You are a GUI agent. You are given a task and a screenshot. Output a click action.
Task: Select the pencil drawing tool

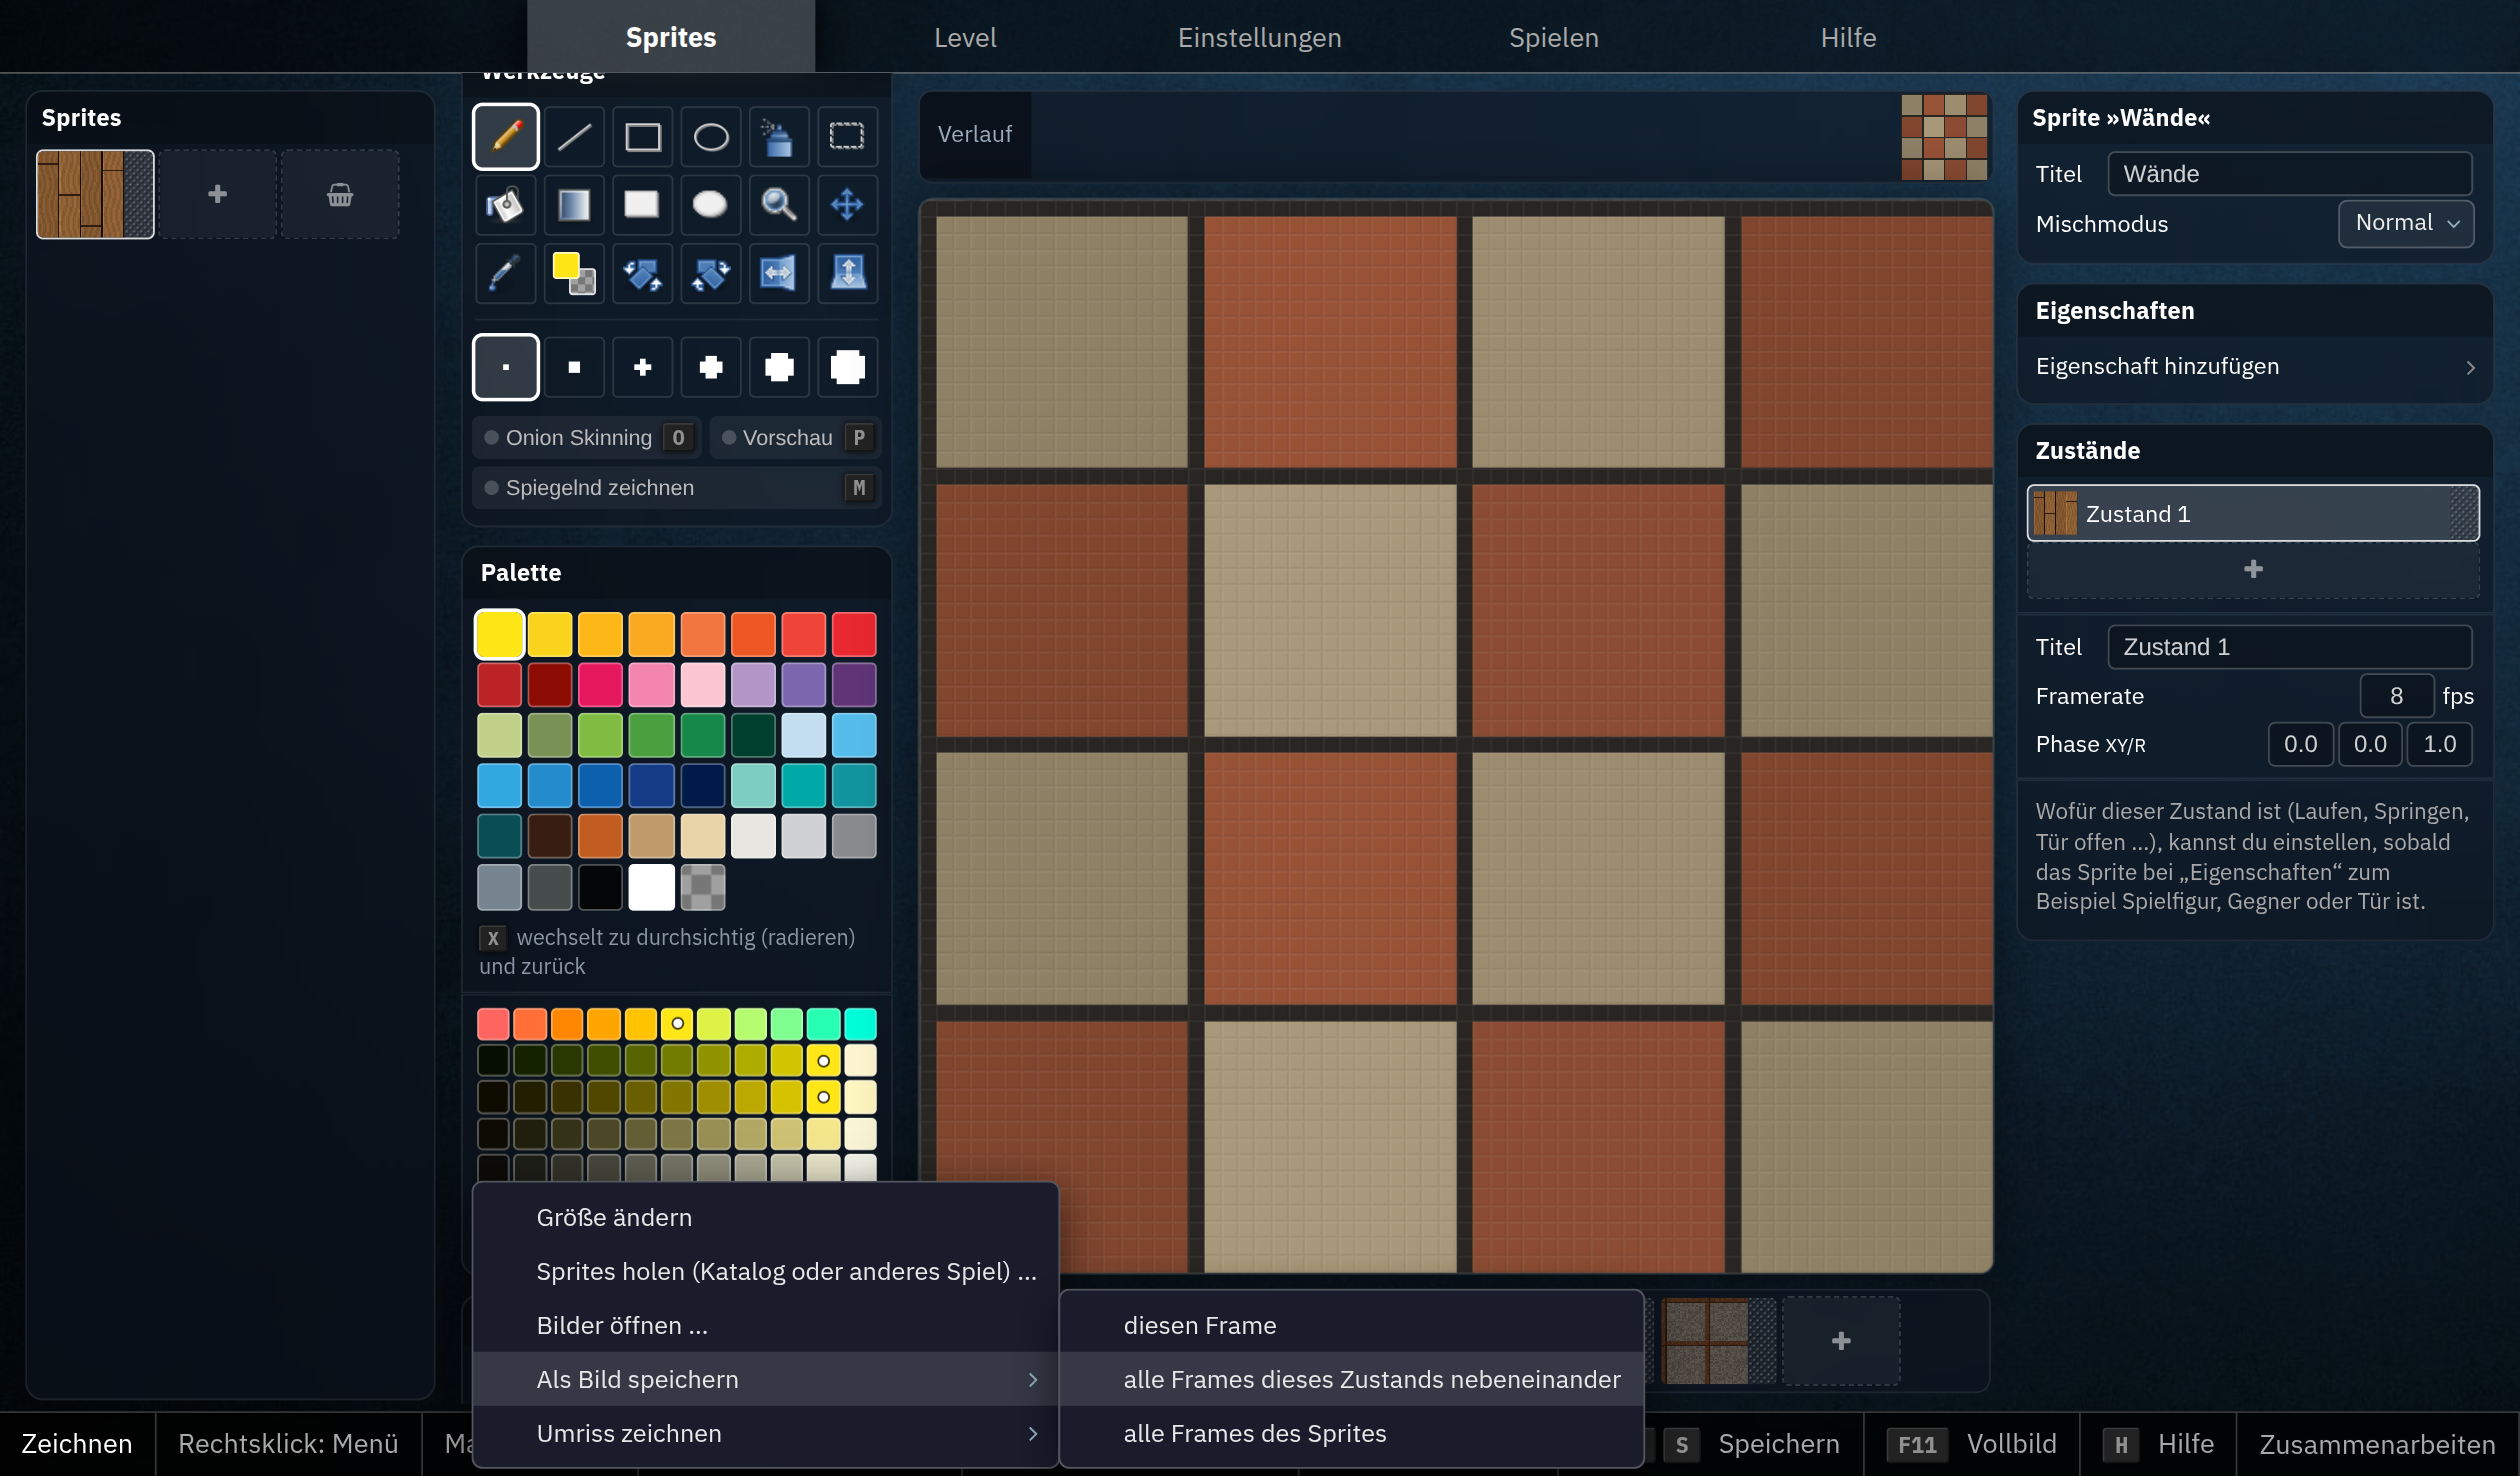[x=506, y=136]
